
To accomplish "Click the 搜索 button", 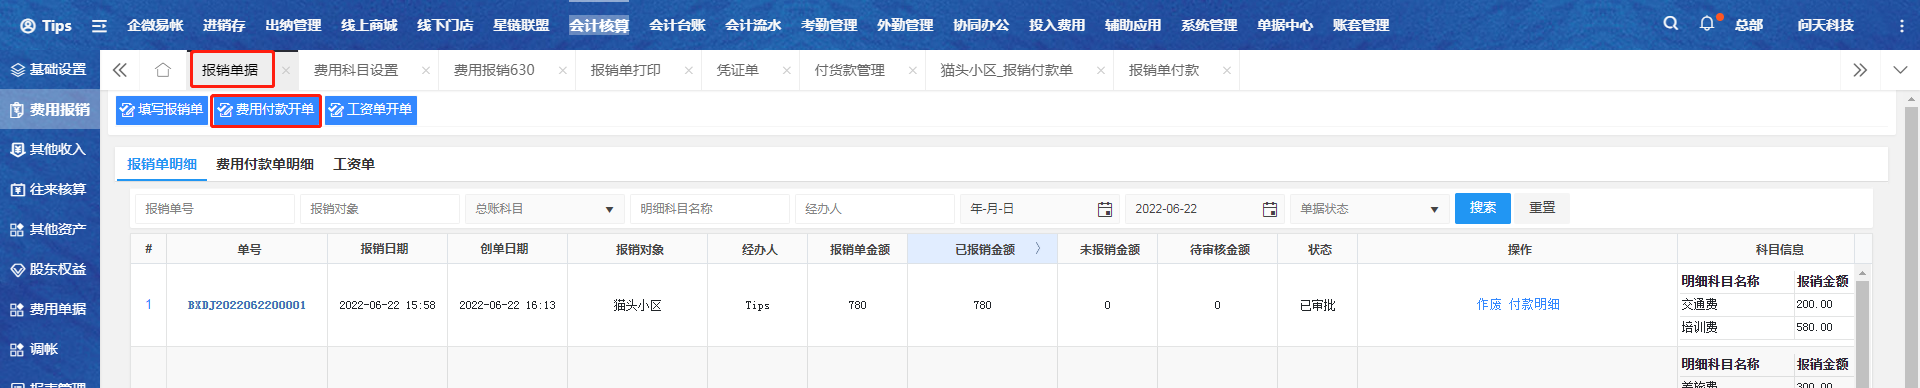I will pyautogui.click(x=1483, y=208).
